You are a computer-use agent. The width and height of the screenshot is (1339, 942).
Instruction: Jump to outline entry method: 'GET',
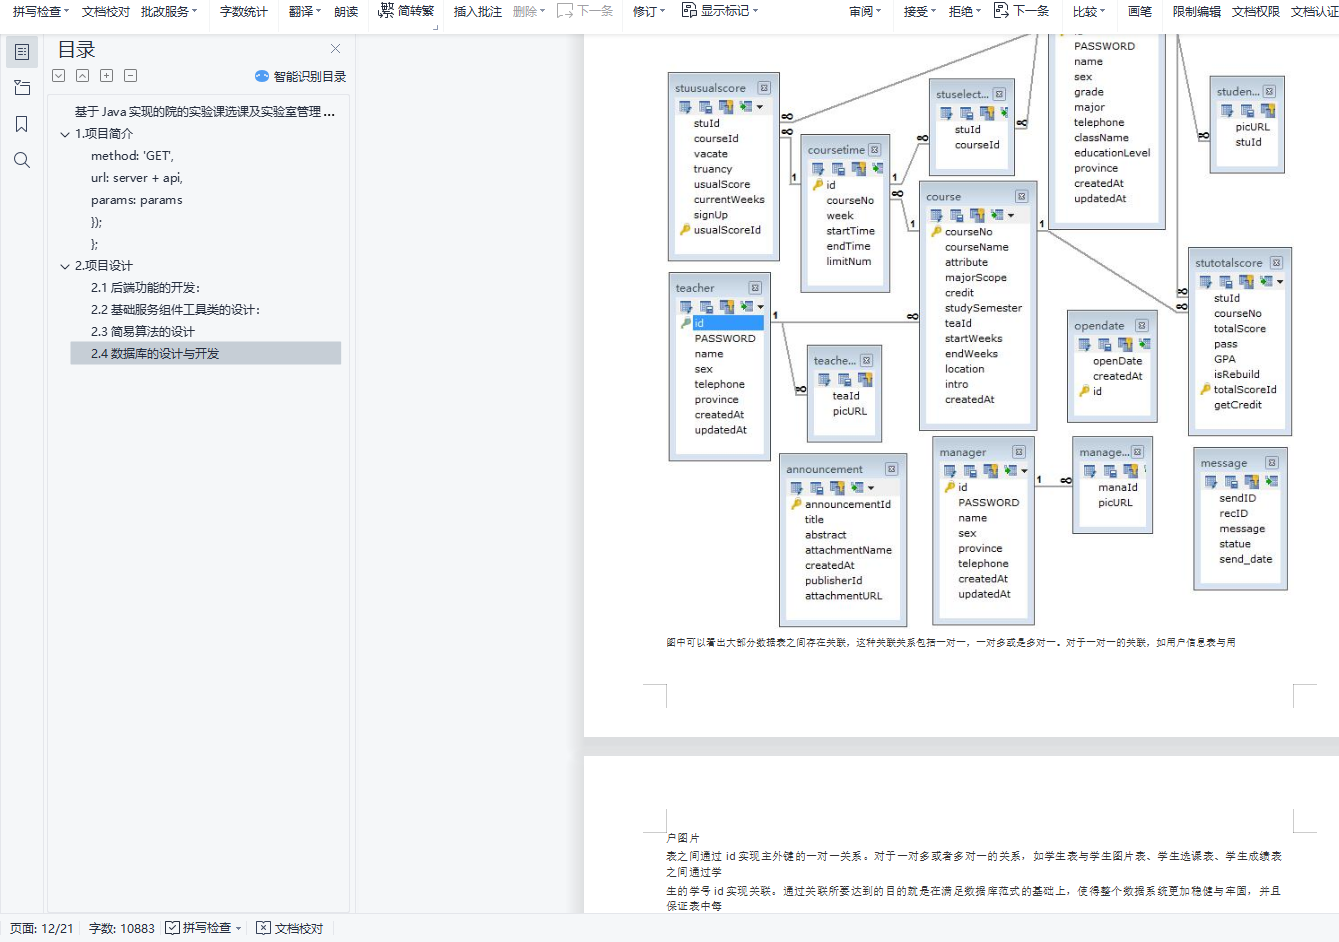[x=132, y=156]
